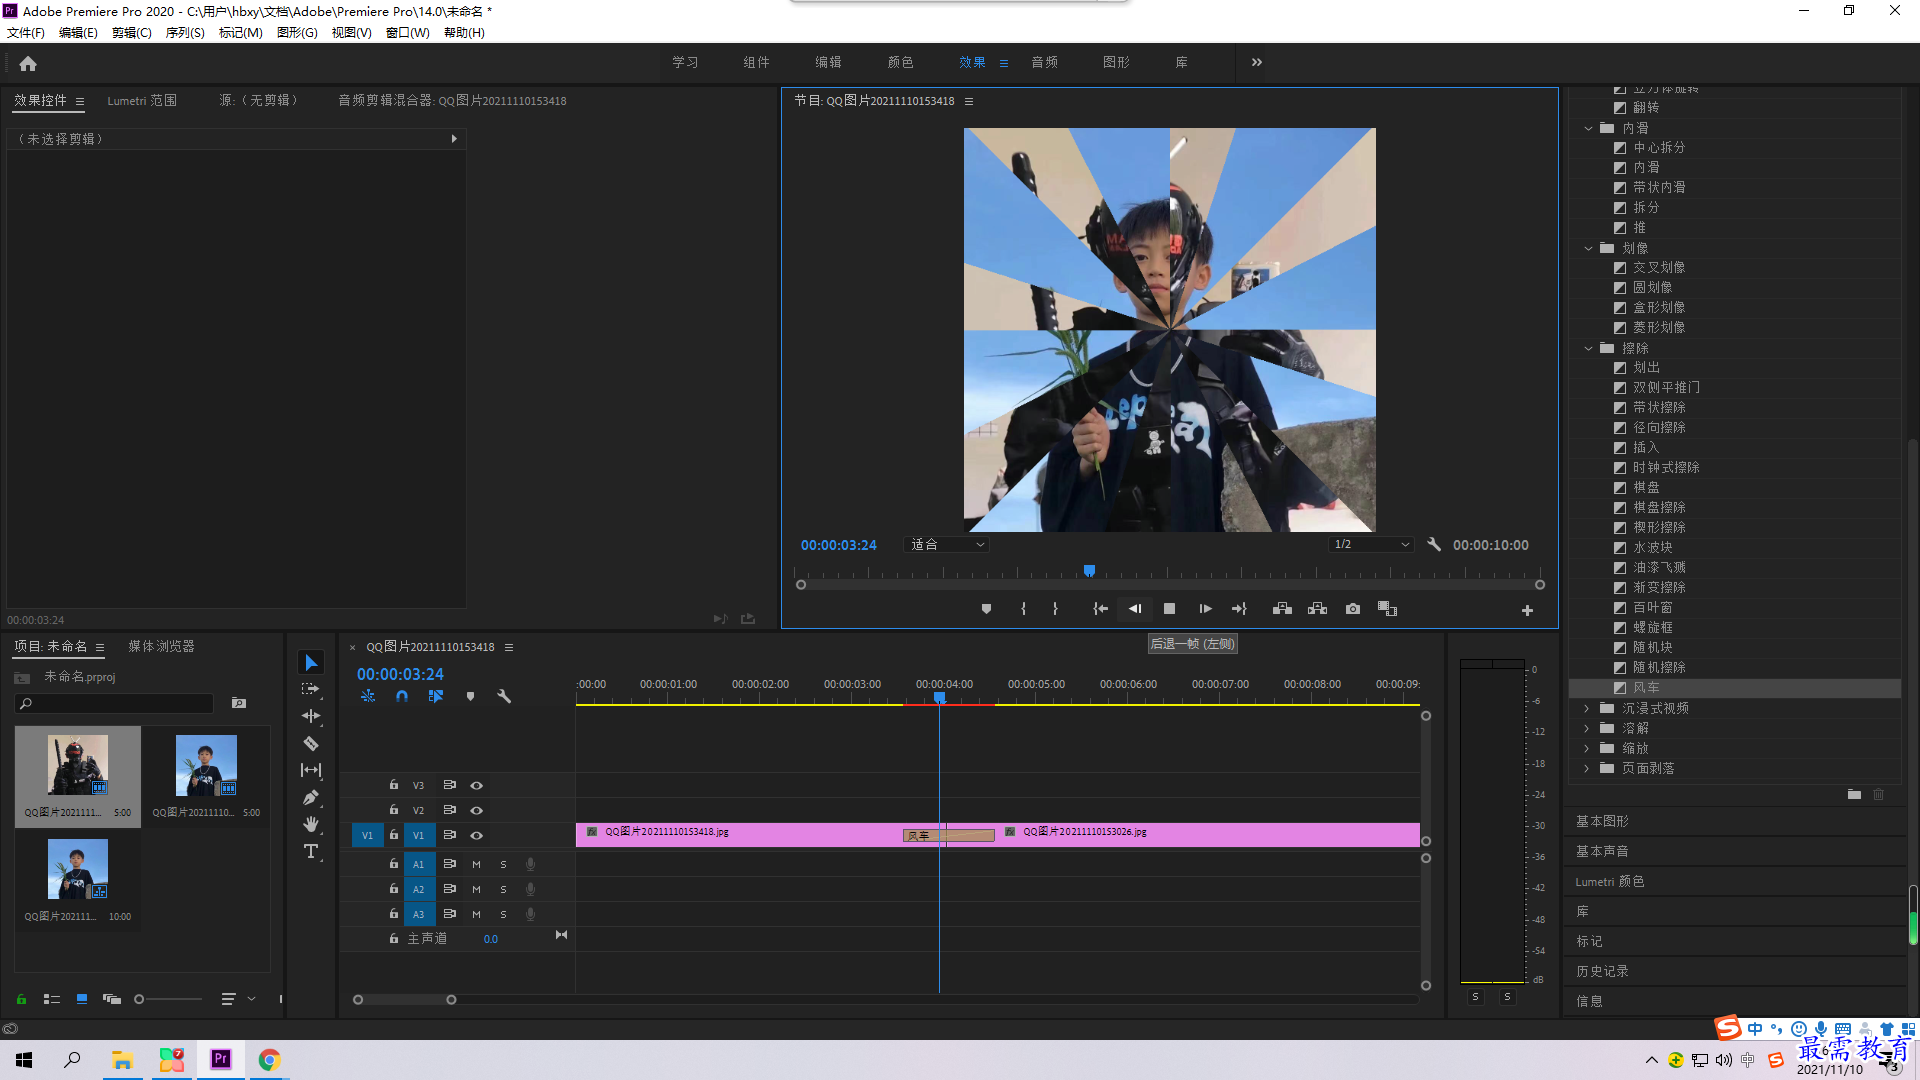Image resolution: width=1920 pixels, height=1080 pixels.
Task: Click the Home icon
Action: [28, 63]
